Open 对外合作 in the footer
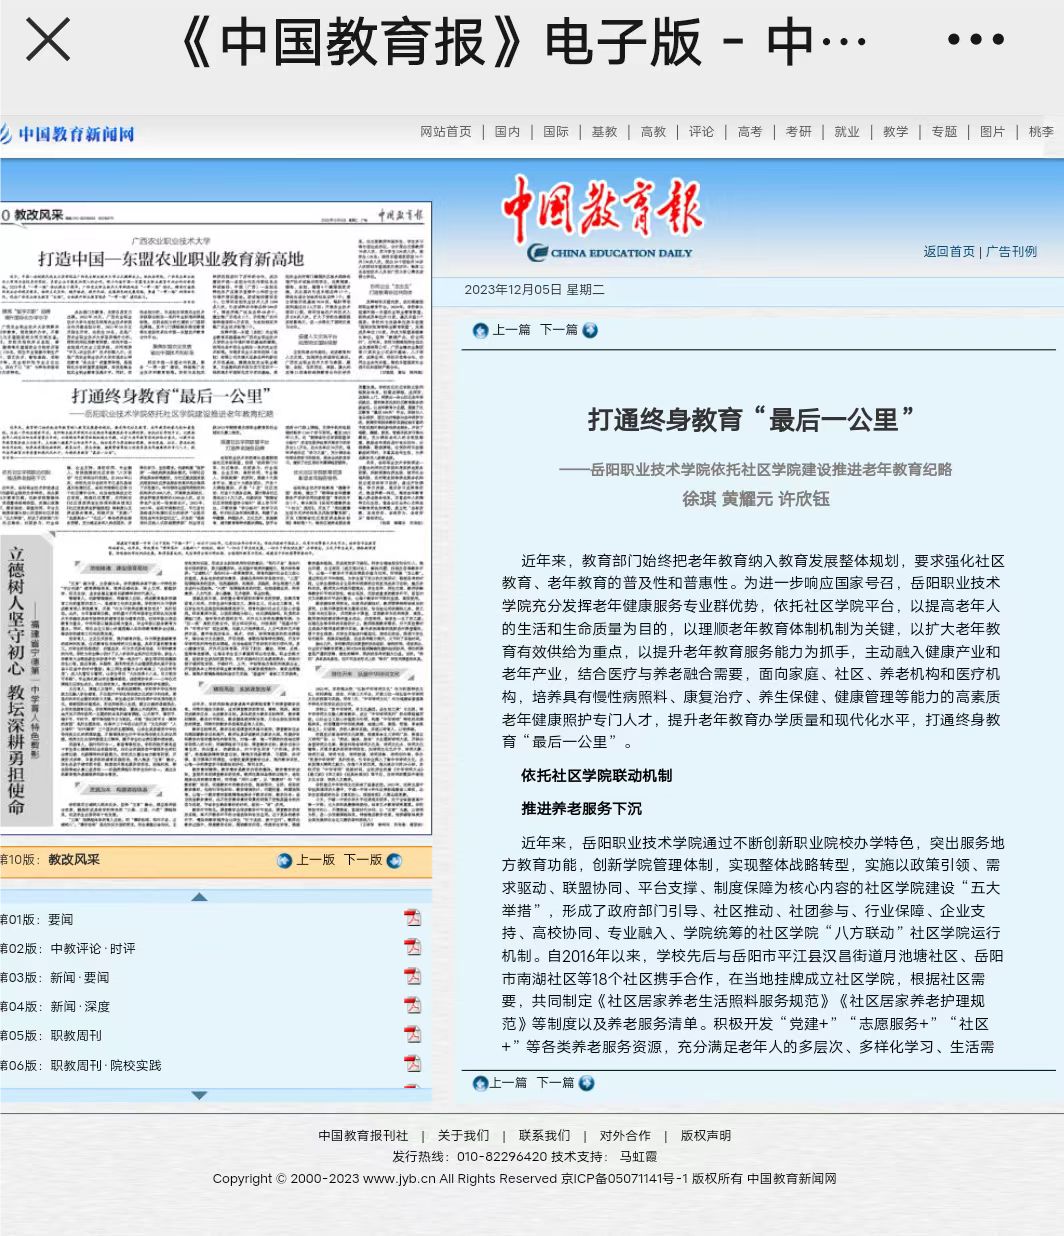 (x=625, y=1136)
